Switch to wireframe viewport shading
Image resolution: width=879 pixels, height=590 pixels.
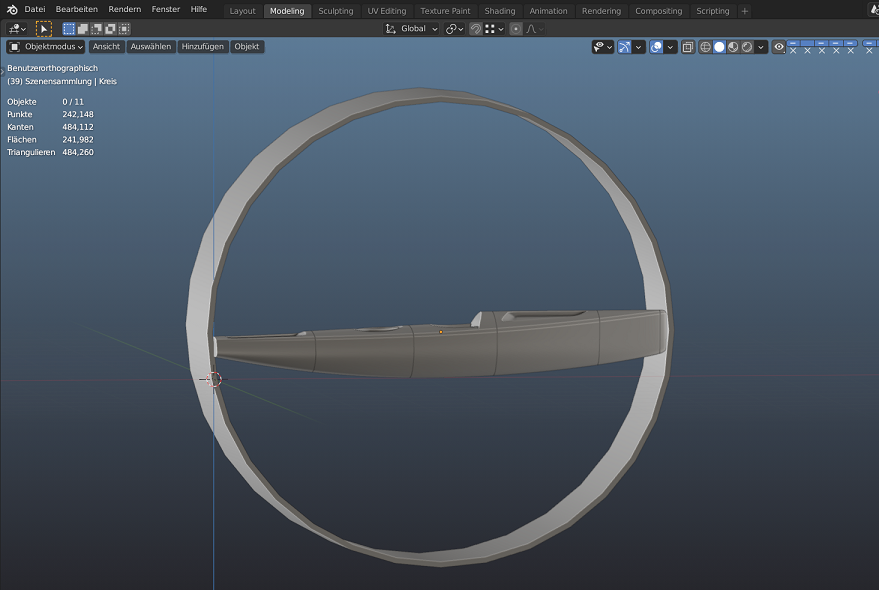[705, 47]
